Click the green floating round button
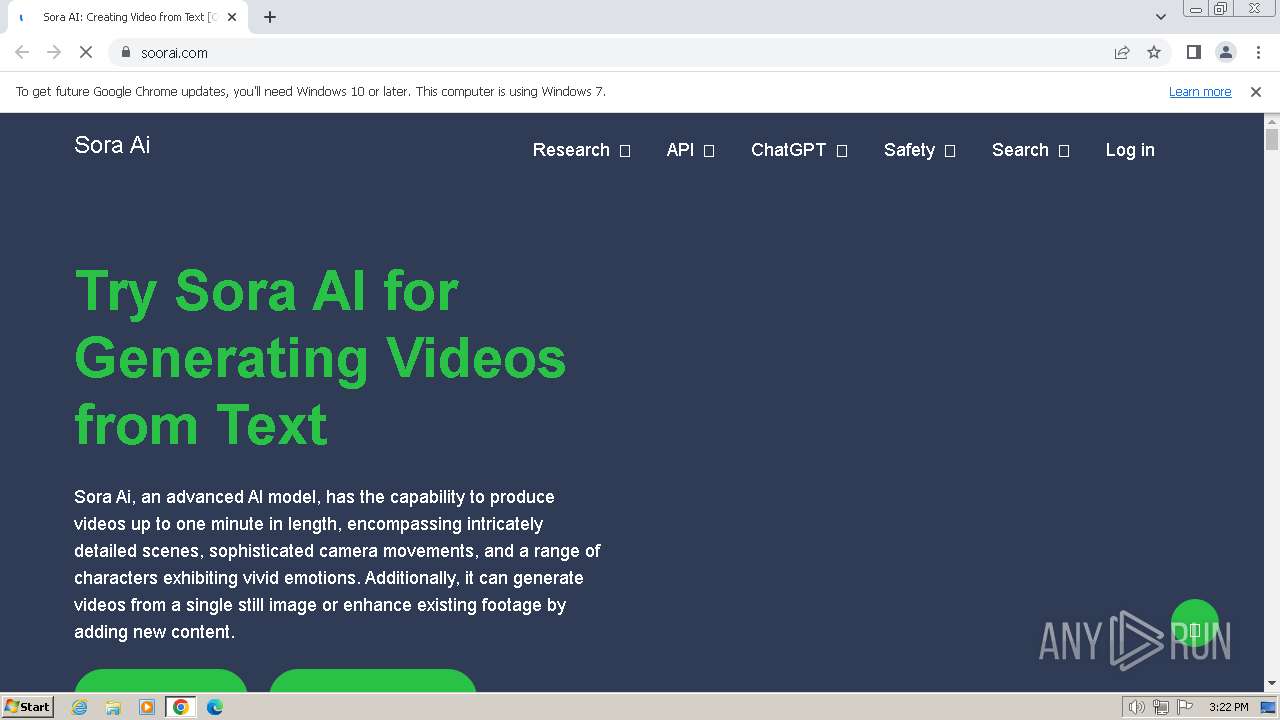The width and height of the screenshot is (1280, 720). [1194, 624]
